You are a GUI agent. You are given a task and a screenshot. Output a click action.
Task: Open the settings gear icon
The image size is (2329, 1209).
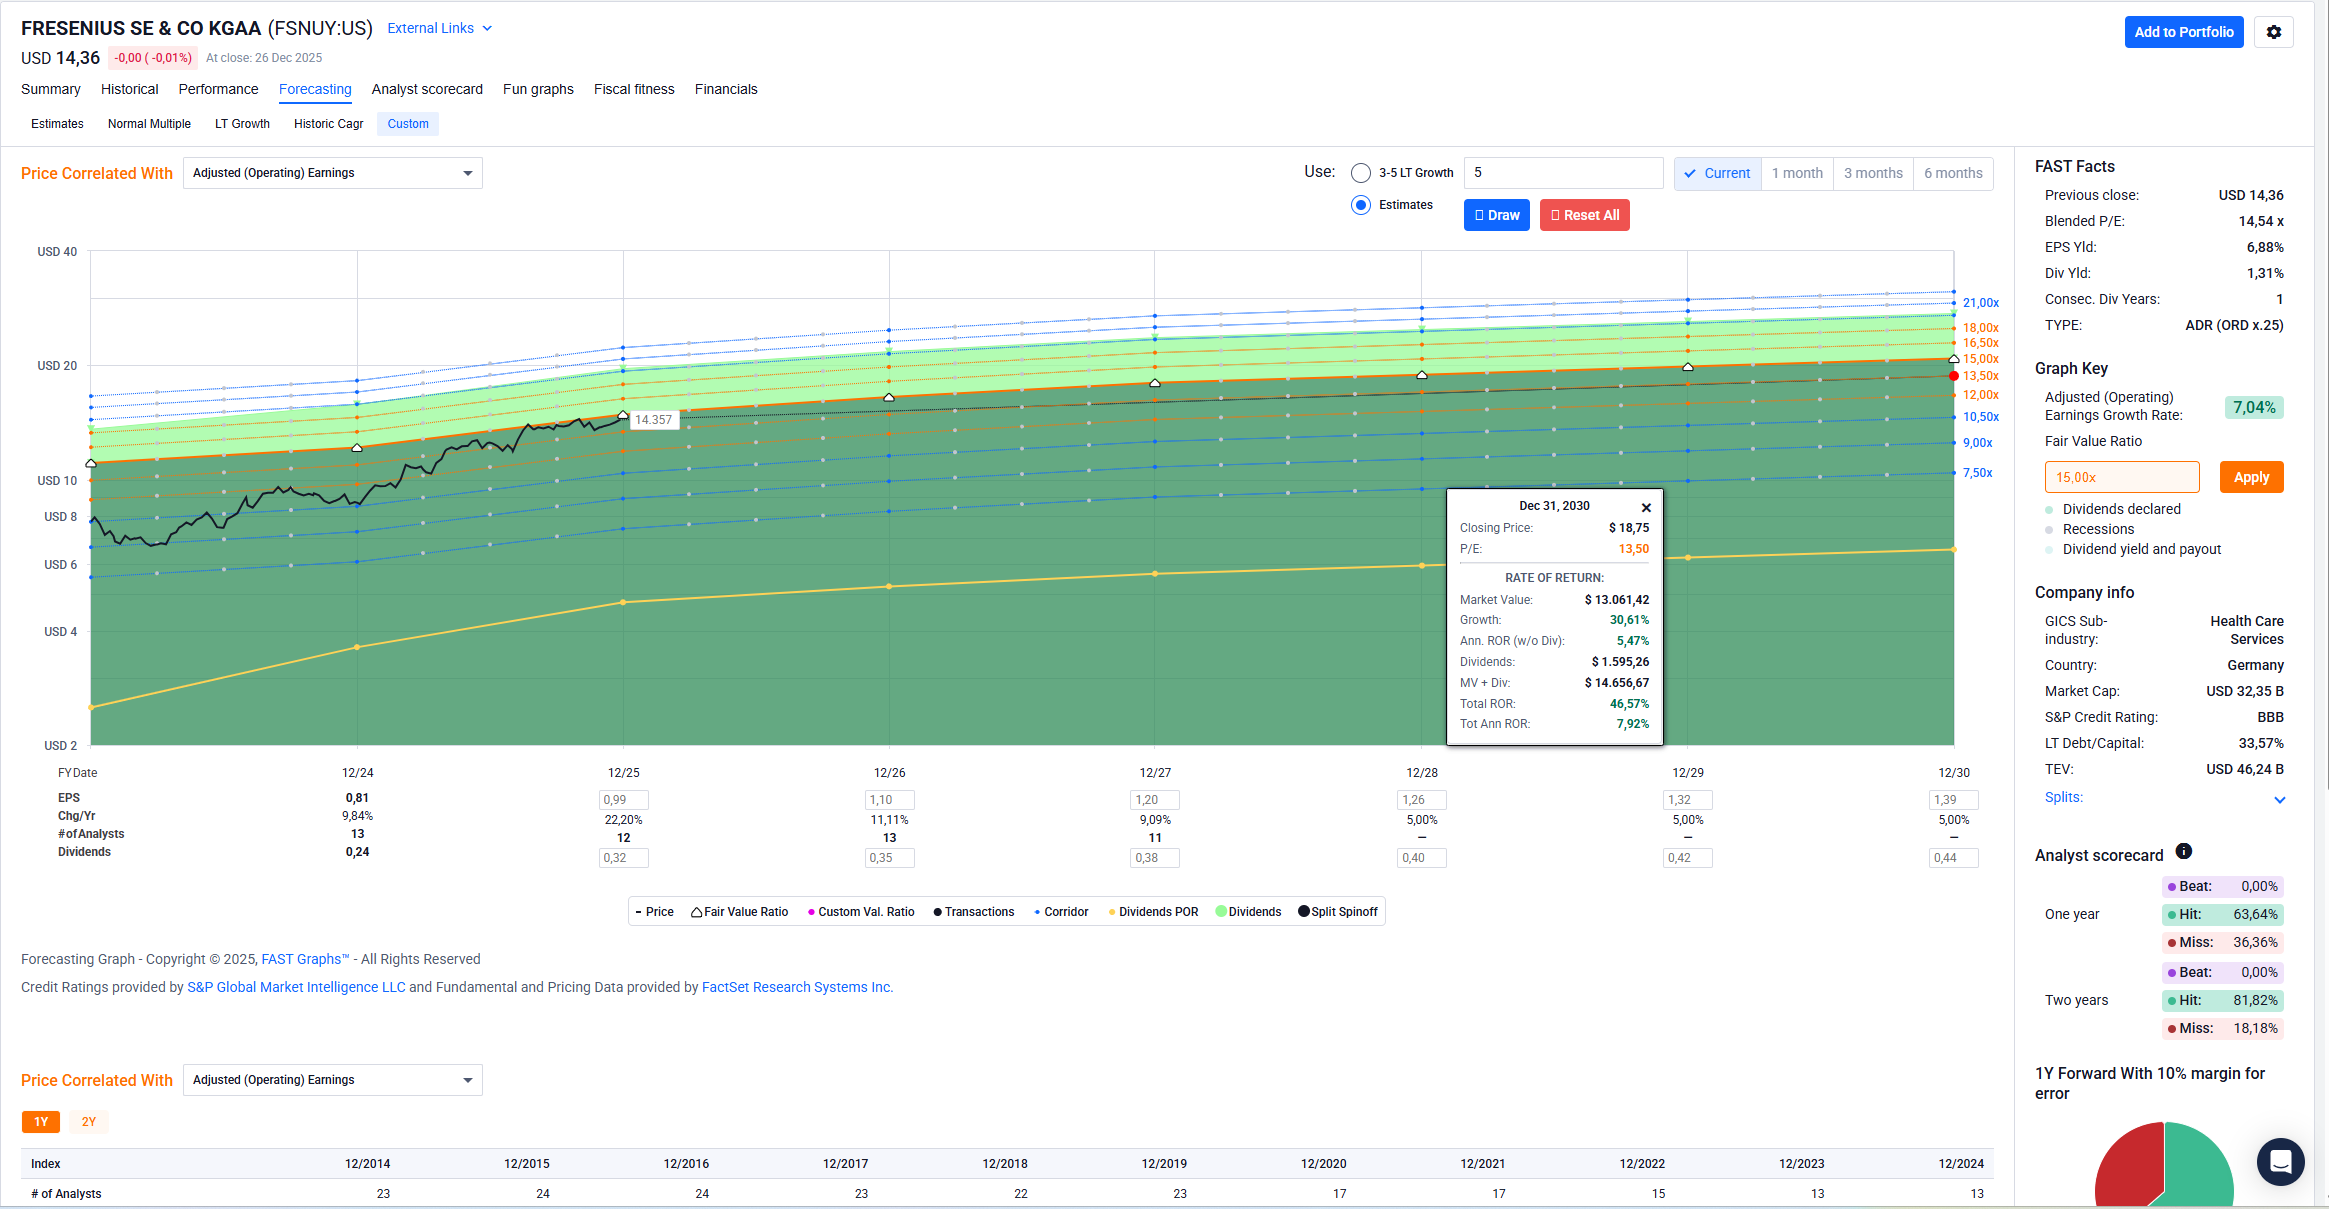pyautogui.click(x=2273, y=32)
